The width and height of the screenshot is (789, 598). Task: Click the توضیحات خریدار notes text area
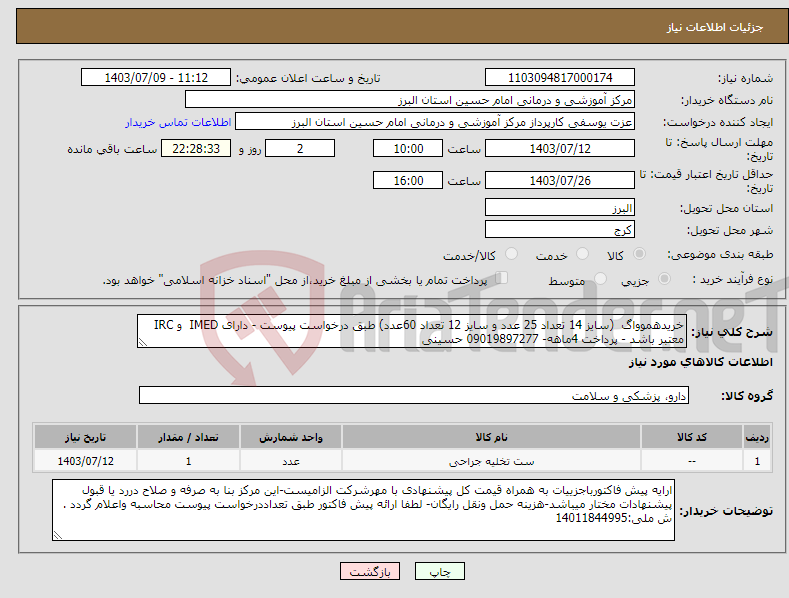tap(363, 510)
